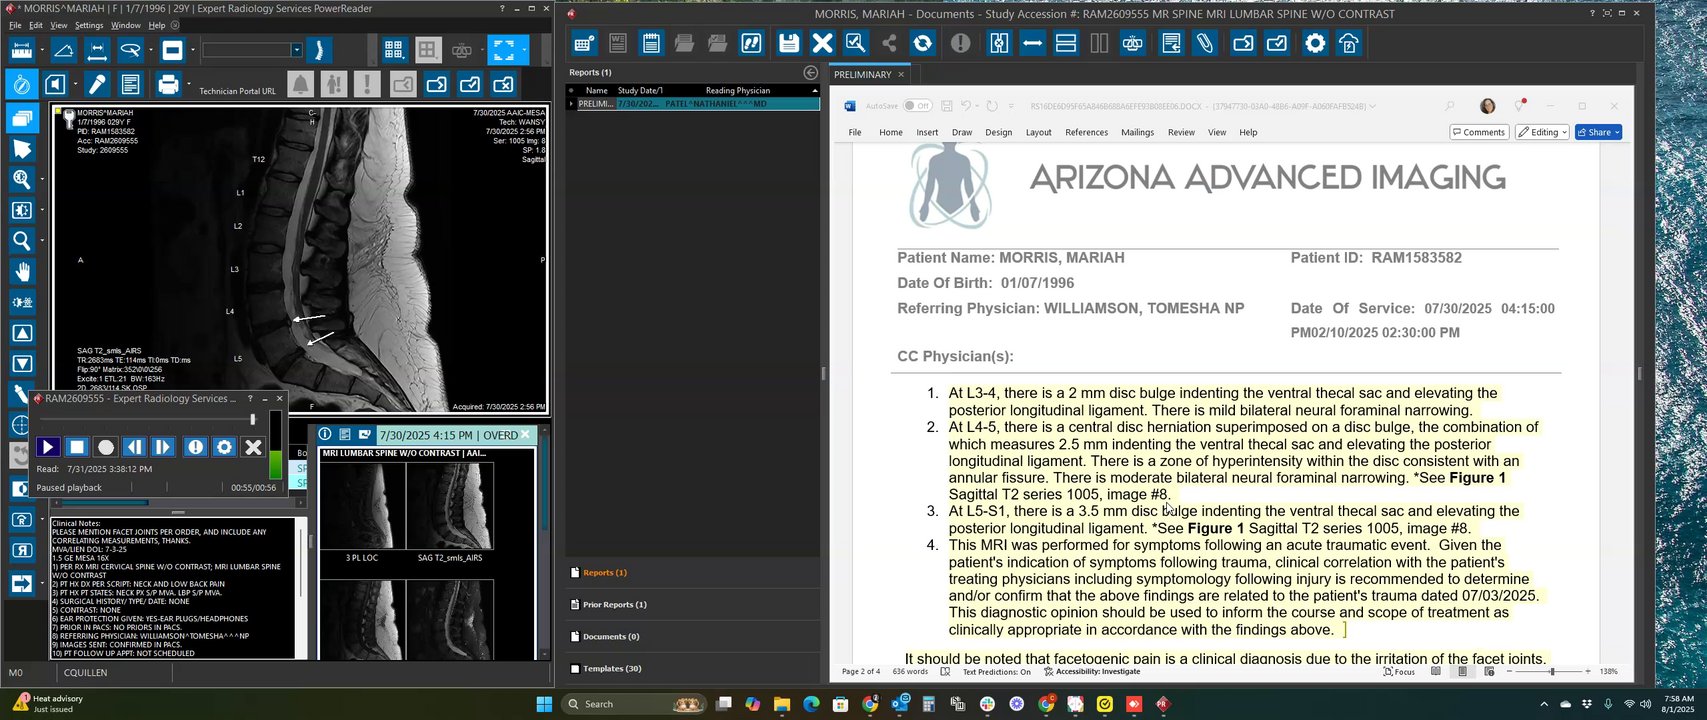
Task: Click the horizontal split layout icon
Action: [1066, 43]
